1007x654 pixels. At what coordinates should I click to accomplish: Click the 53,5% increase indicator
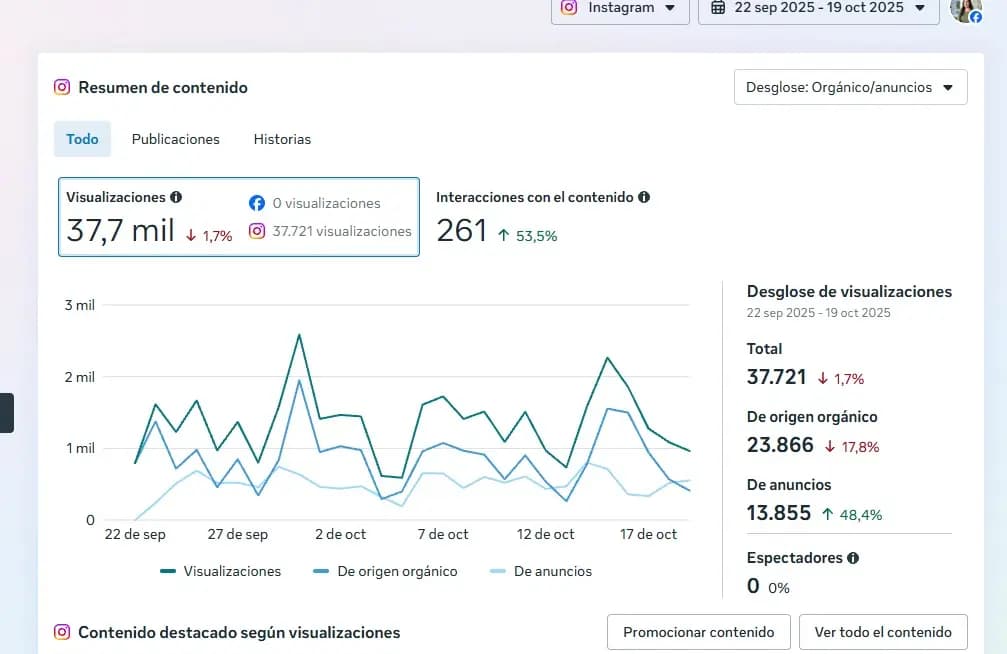point(527,236)
